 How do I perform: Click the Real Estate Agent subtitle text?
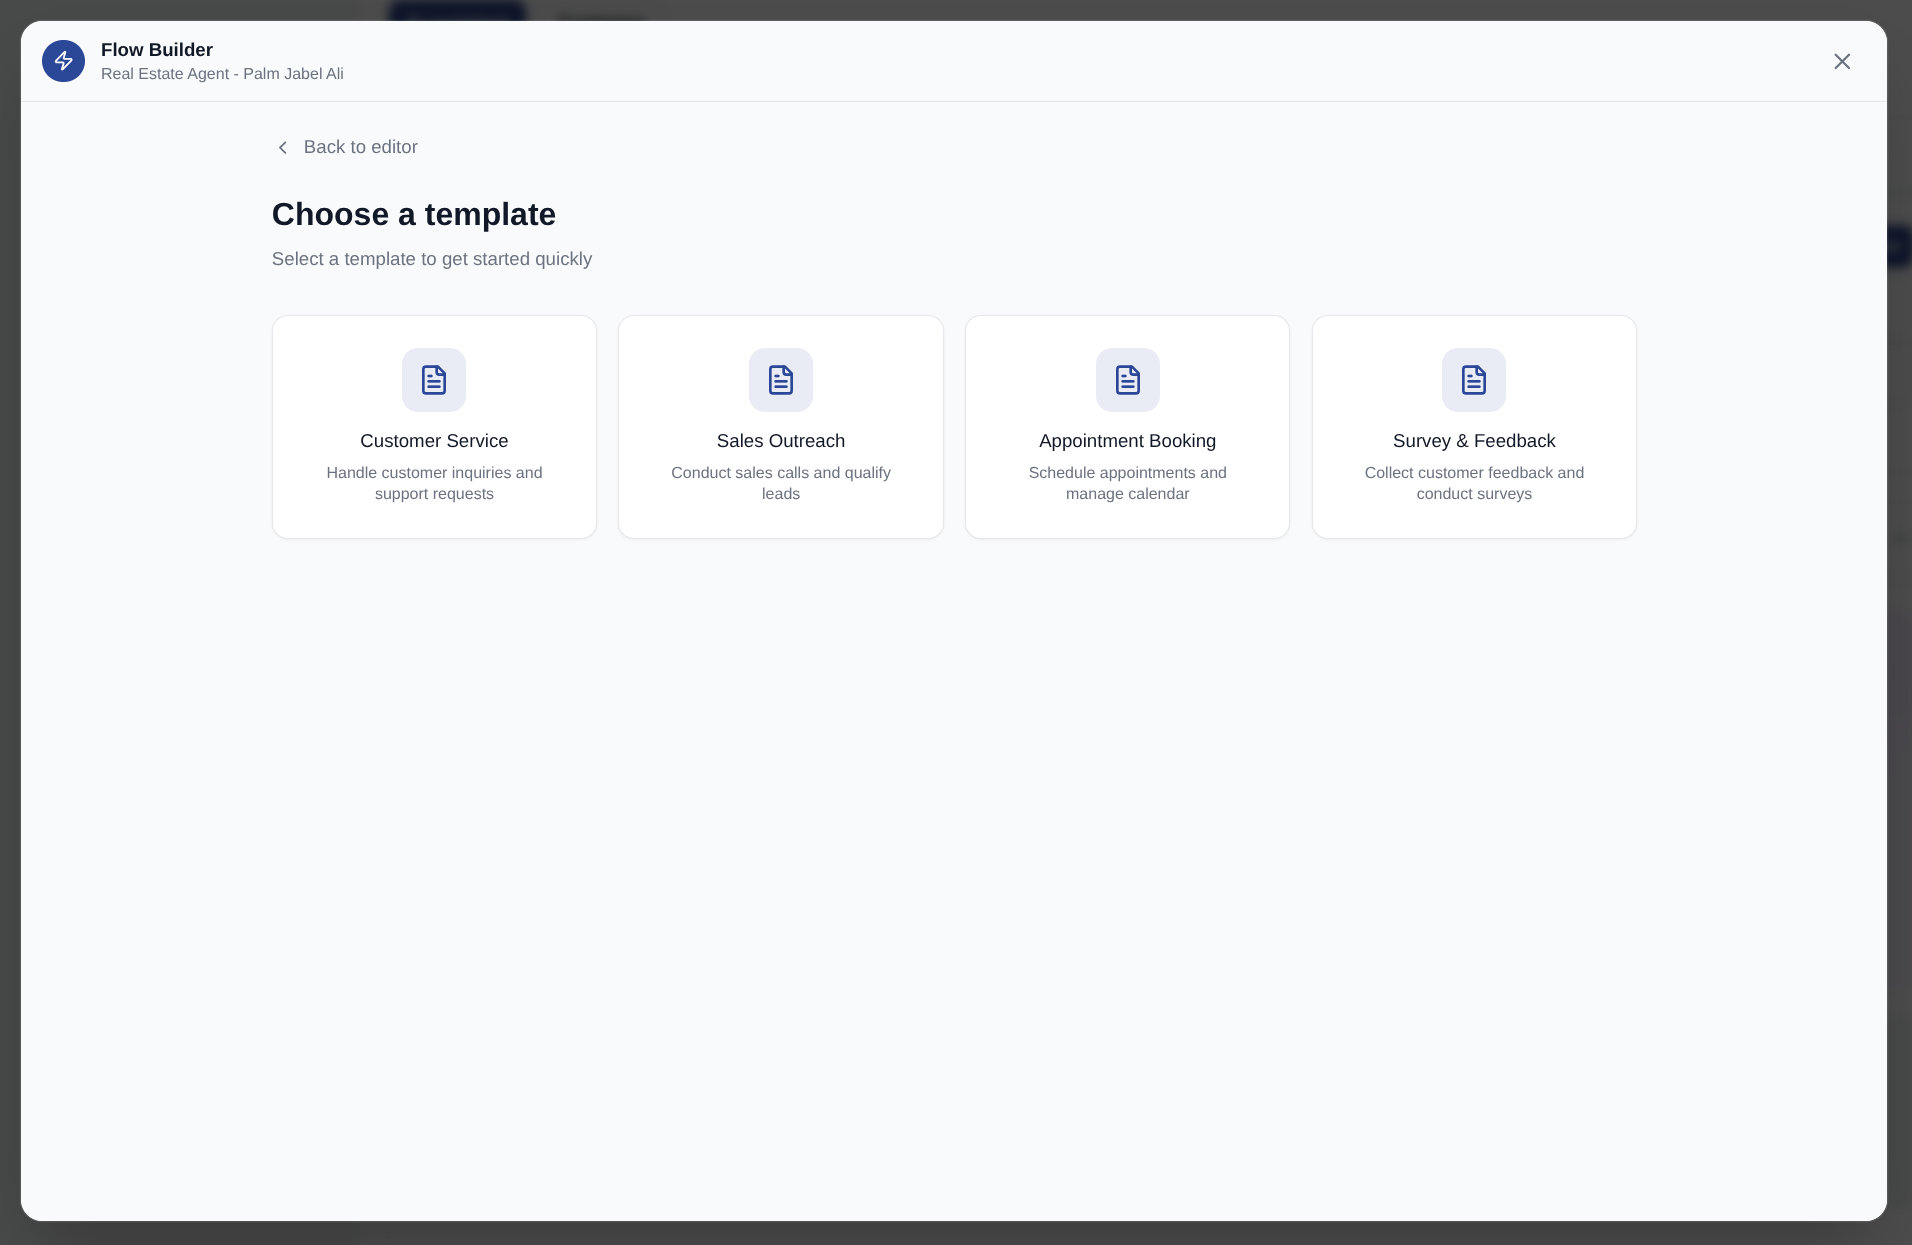[x=222, y=74]
